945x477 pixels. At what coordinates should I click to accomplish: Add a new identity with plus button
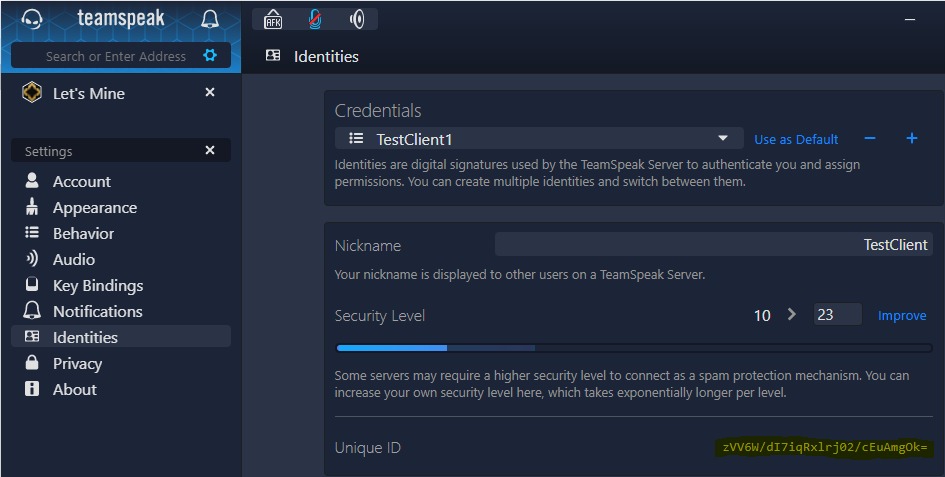point(912,139)
